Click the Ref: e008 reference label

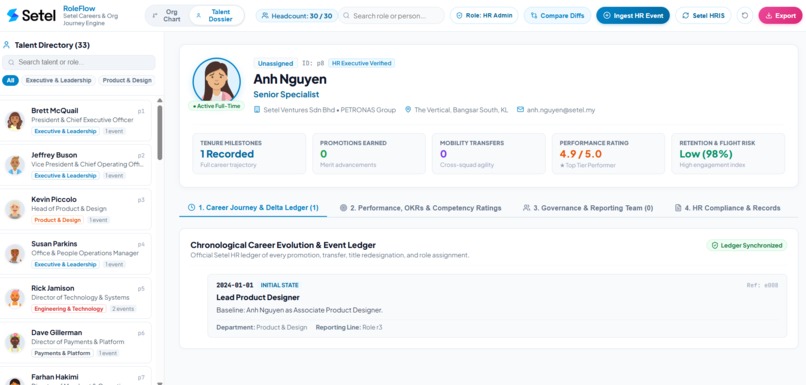click(x=762, y=285)
